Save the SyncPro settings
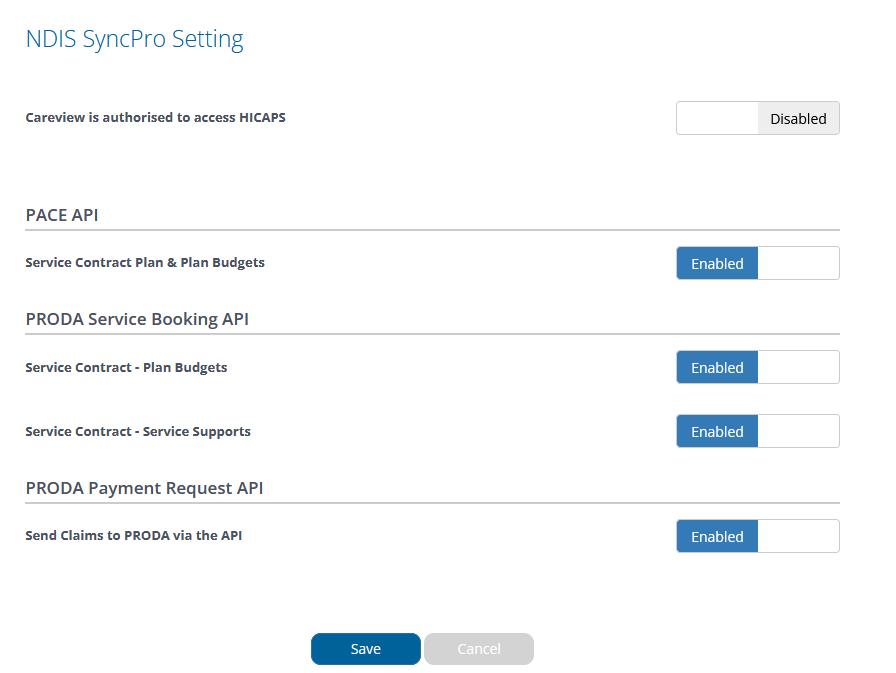 [x=366, y=649]
